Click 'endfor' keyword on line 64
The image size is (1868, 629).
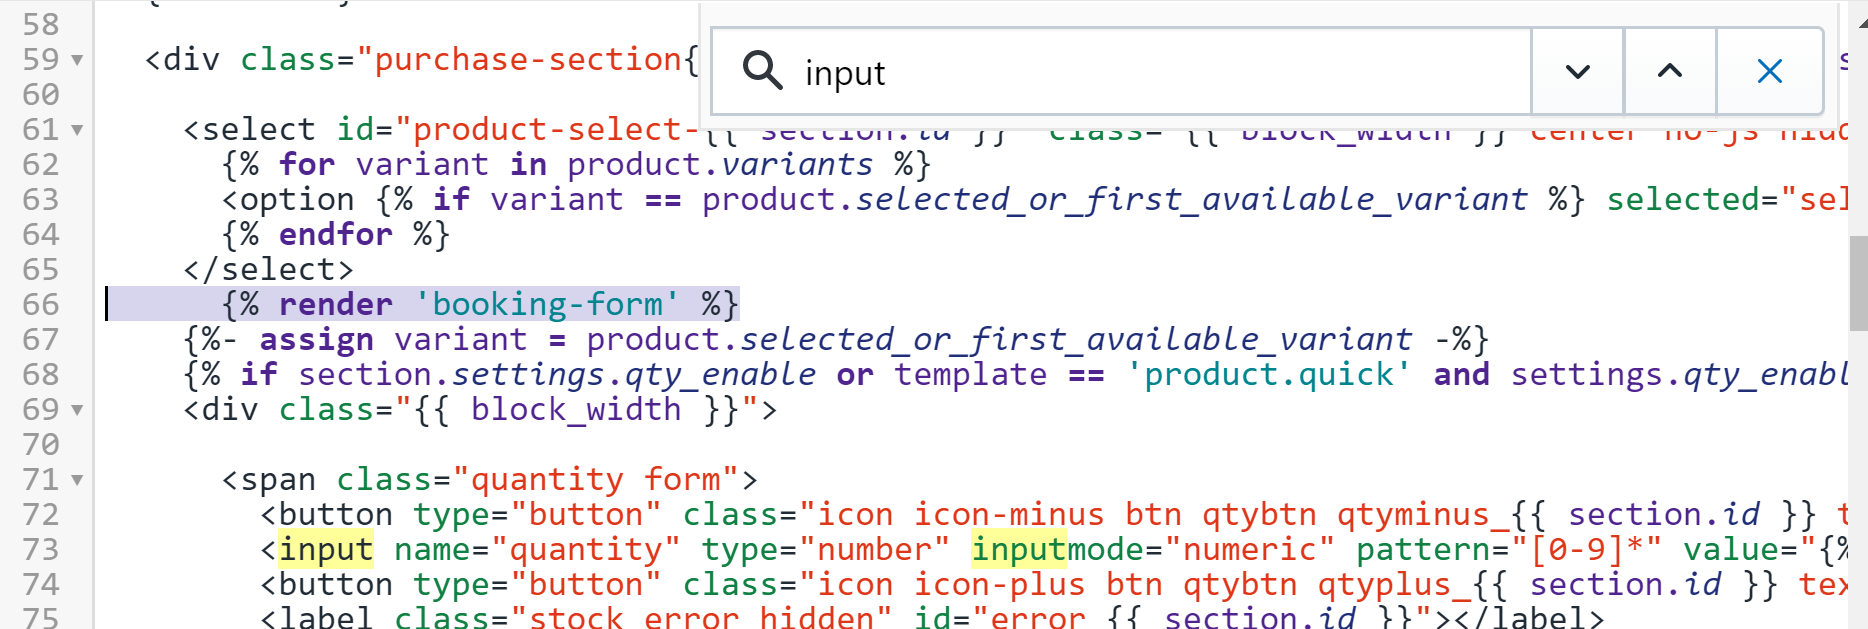click(x=336, y=234)
